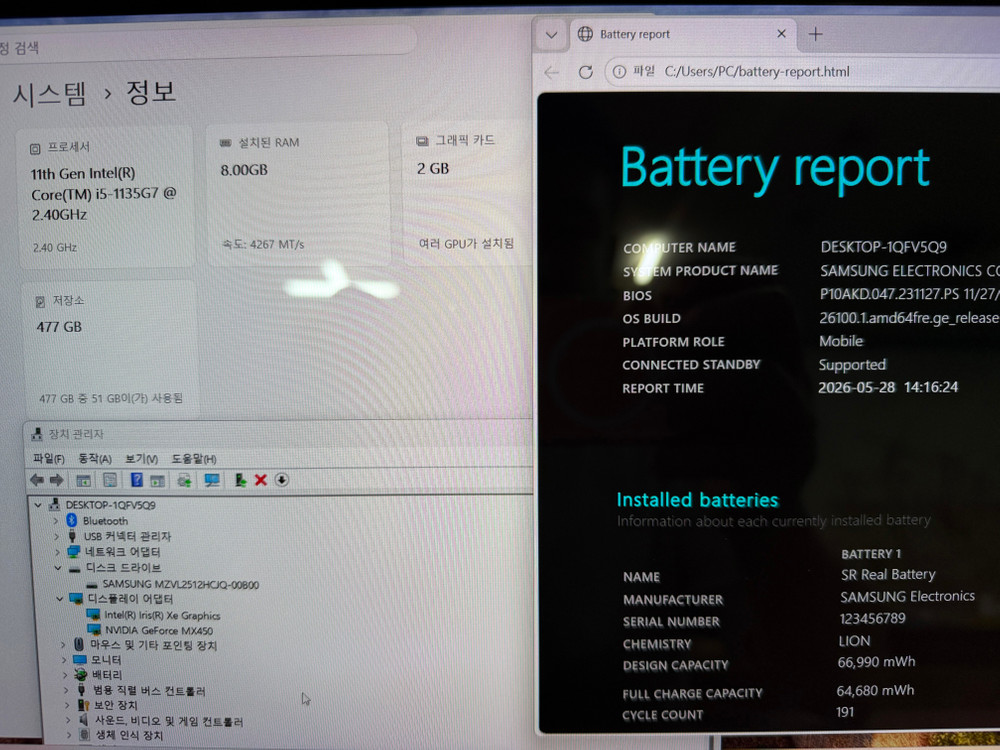
Task: Click the 네트워크 어댑터 network icon
Action: (74, 551)
